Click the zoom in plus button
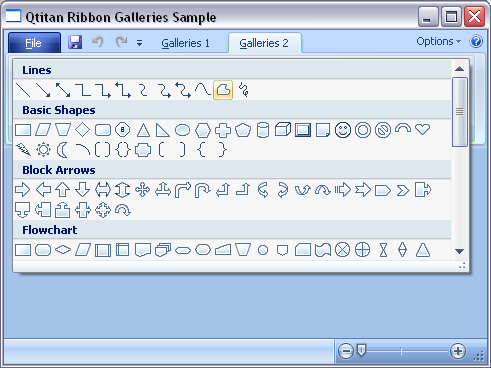This screenshot has height=368, width=491. click(458, 351)
